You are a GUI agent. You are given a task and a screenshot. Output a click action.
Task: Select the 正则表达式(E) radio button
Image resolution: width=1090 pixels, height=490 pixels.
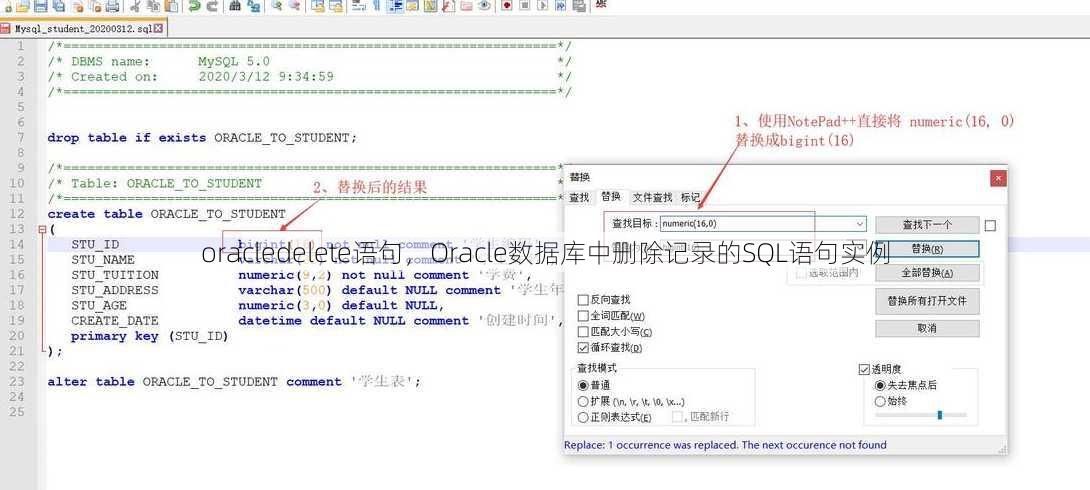tap(583, 418)
